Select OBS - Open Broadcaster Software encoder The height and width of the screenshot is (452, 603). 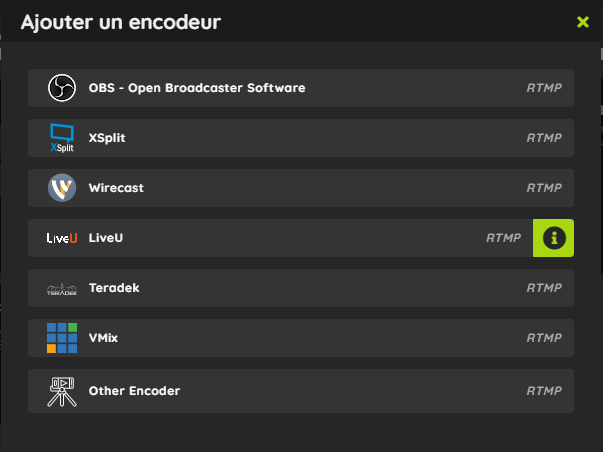tap(301, 88)
